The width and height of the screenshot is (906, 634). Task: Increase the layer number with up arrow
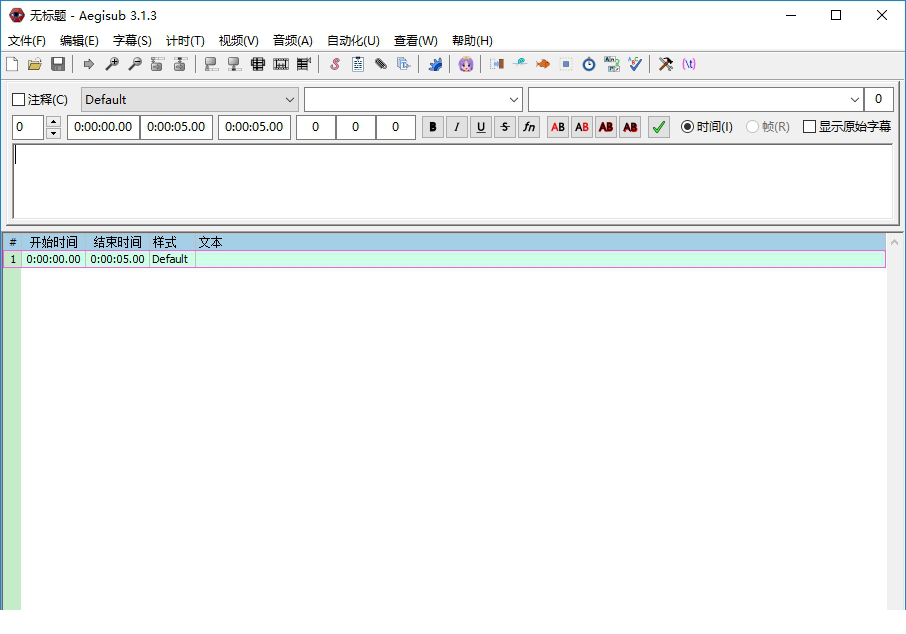click(53, 121)
